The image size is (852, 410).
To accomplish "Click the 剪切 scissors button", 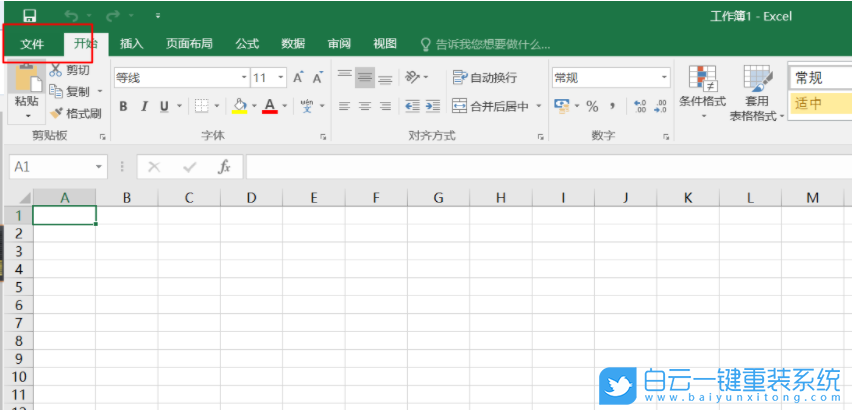I will tap(70, 70).
